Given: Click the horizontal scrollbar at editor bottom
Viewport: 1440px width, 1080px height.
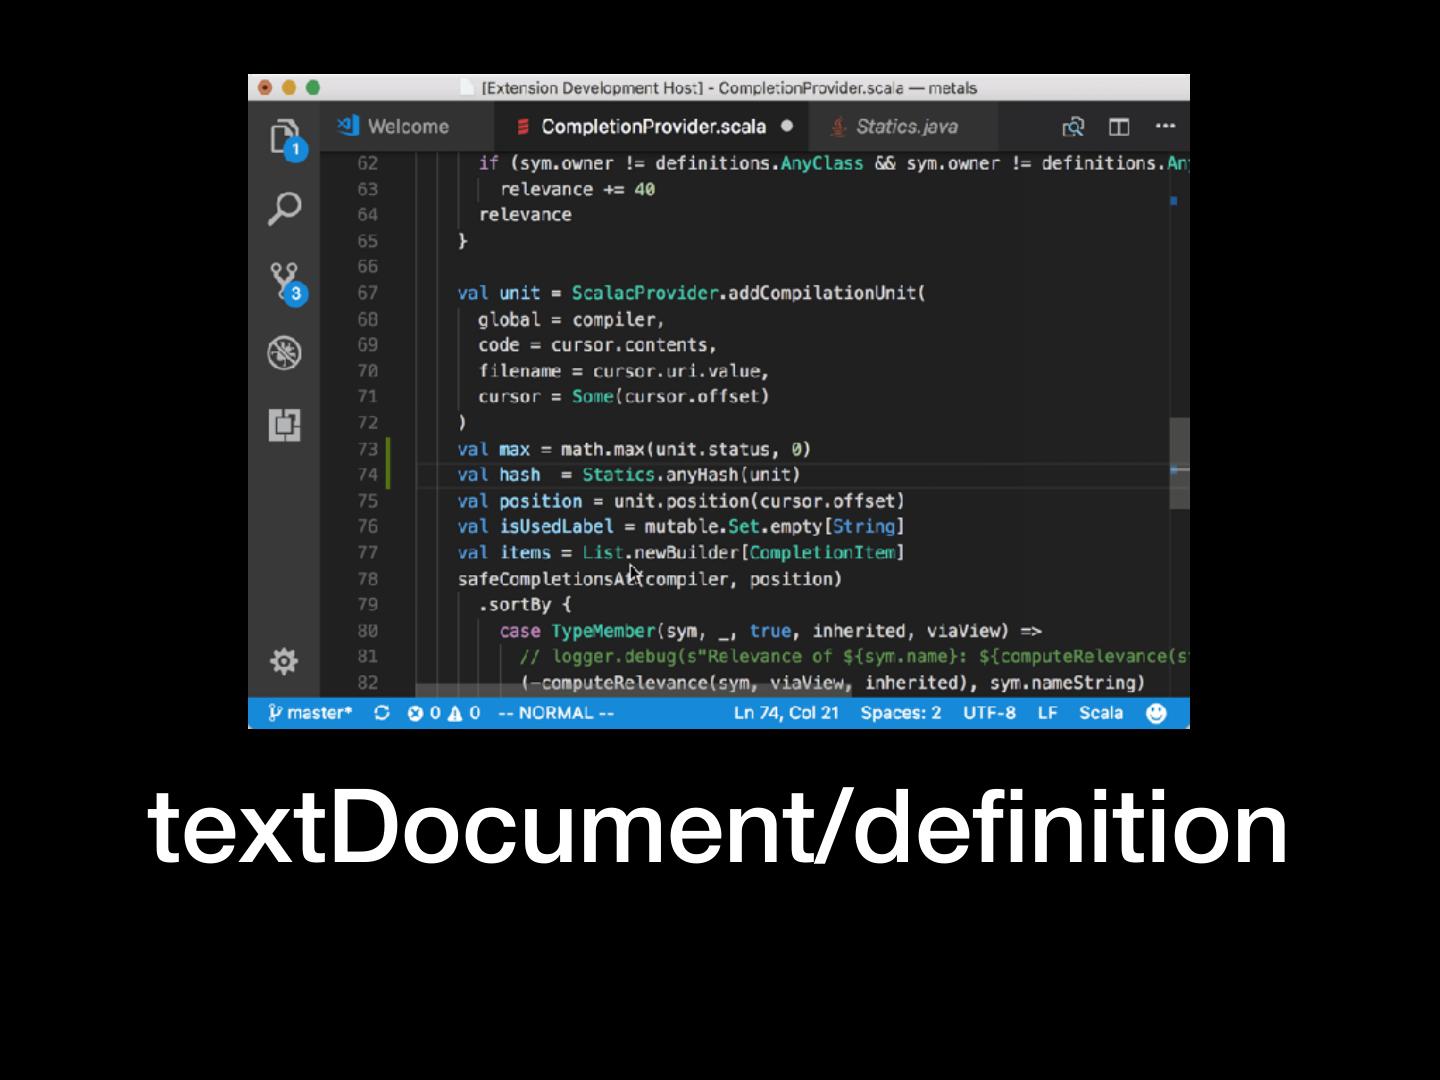Looking at the screenshot, I should 632,690.
